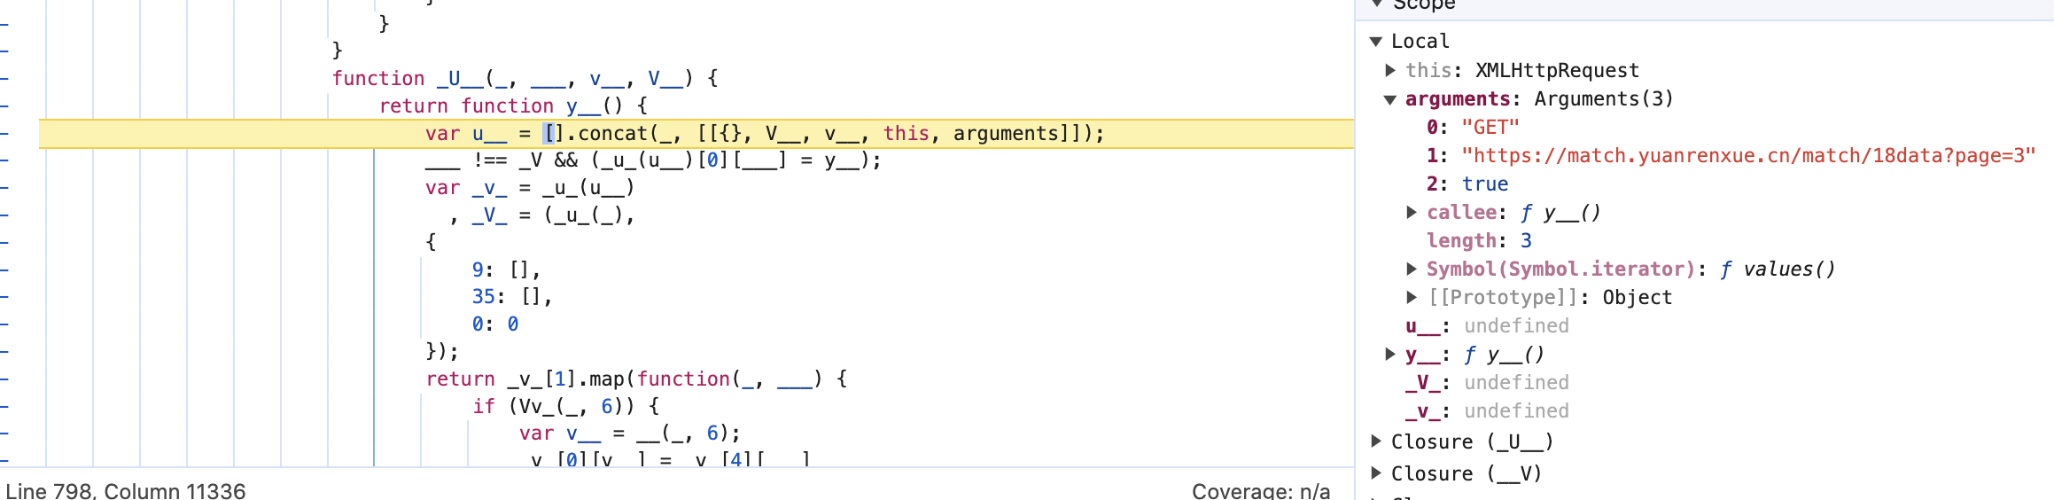The width and height of the screenshot is (2054, 500).
Task: Select the argument 2 true value
Action: pyautogui.click(x=1485, y=184)
